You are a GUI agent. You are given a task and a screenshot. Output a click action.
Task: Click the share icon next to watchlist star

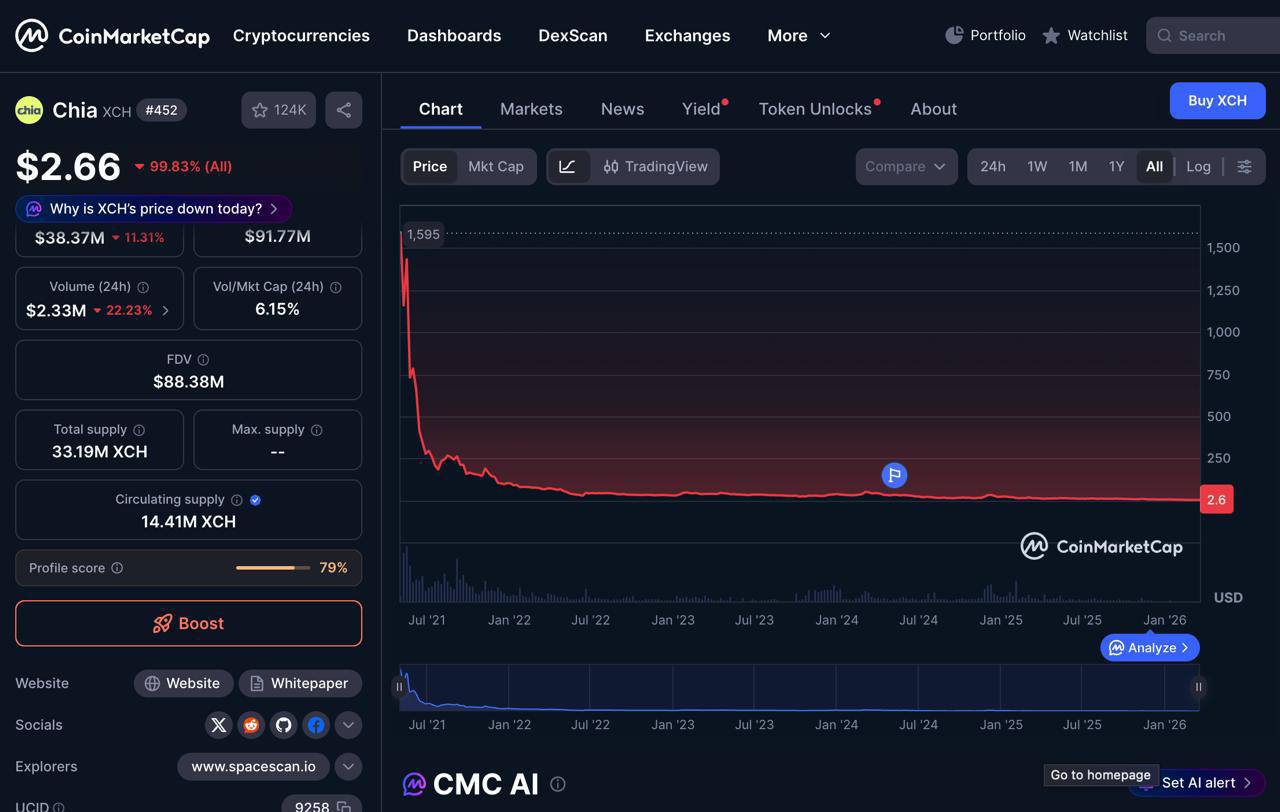(x=344, y=110)
